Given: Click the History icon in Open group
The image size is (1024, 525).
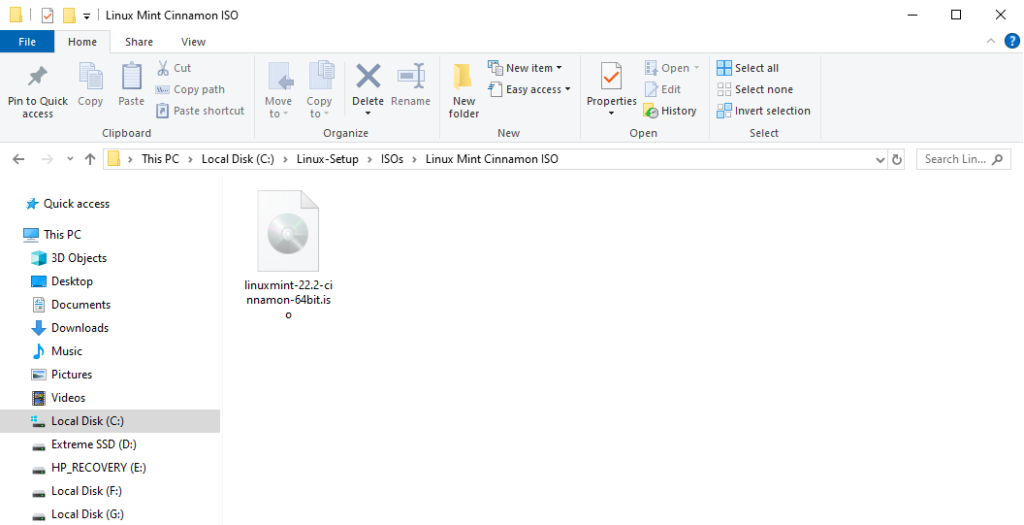Looking at the screenshot, I should 651,111.
